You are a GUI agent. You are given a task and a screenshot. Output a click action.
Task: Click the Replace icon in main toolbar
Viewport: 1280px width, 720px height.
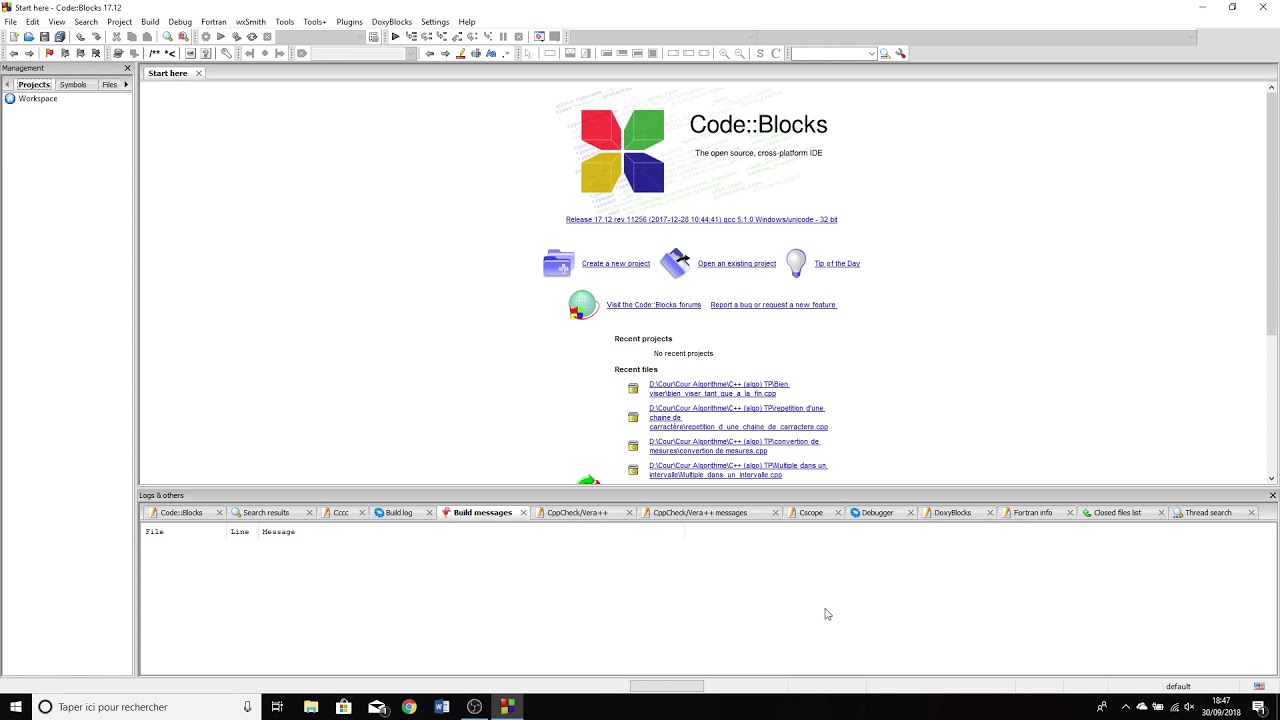click(x=183, y=37)
